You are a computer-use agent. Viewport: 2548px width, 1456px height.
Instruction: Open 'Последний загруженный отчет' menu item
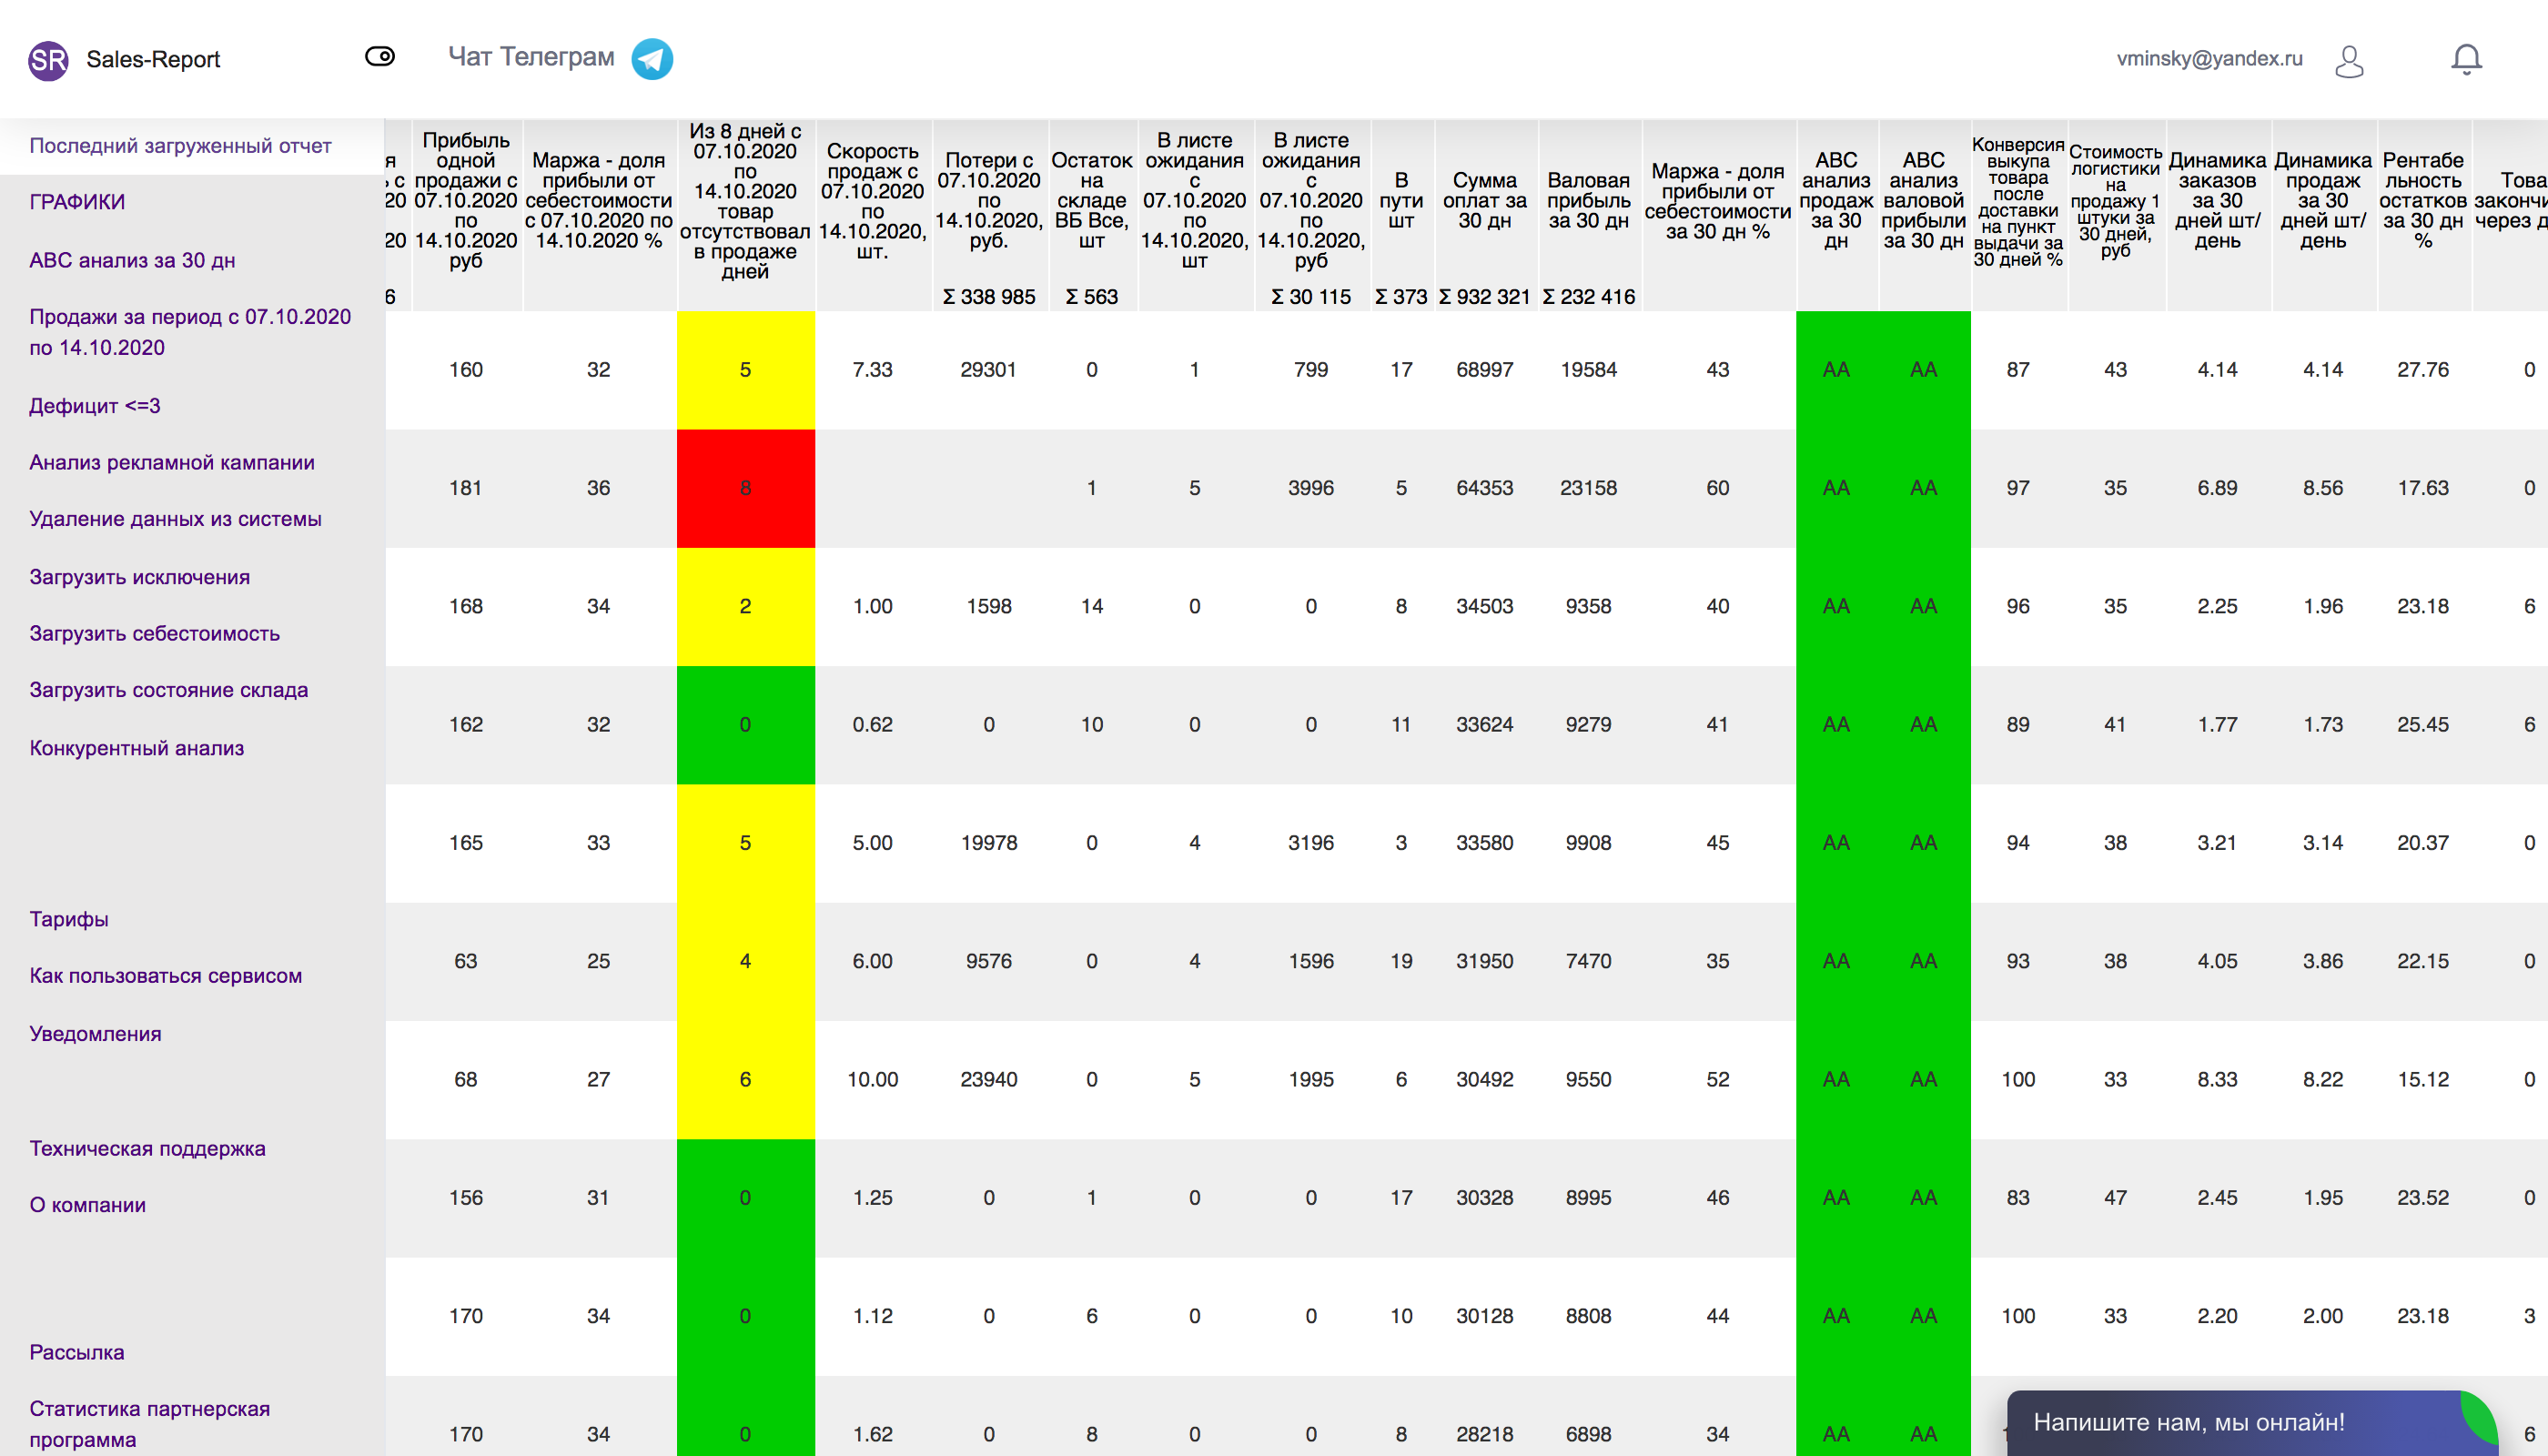pos(180,146)
